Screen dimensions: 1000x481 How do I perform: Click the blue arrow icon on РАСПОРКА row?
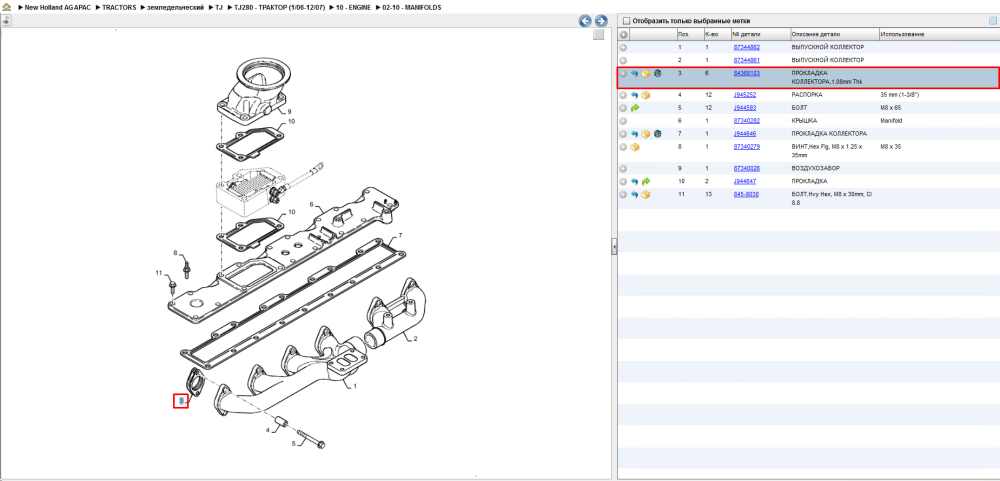pos(635,95)
